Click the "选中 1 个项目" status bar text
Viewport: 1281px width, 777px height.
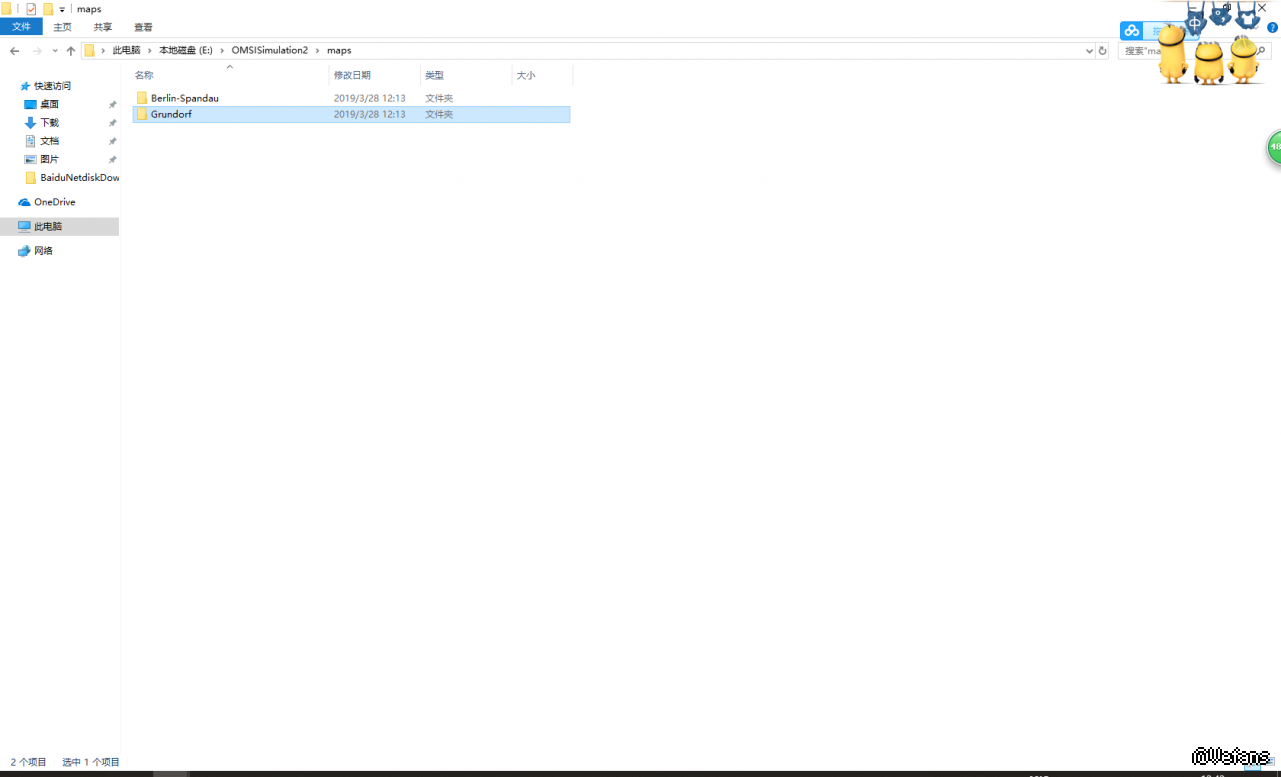point(91,762)
